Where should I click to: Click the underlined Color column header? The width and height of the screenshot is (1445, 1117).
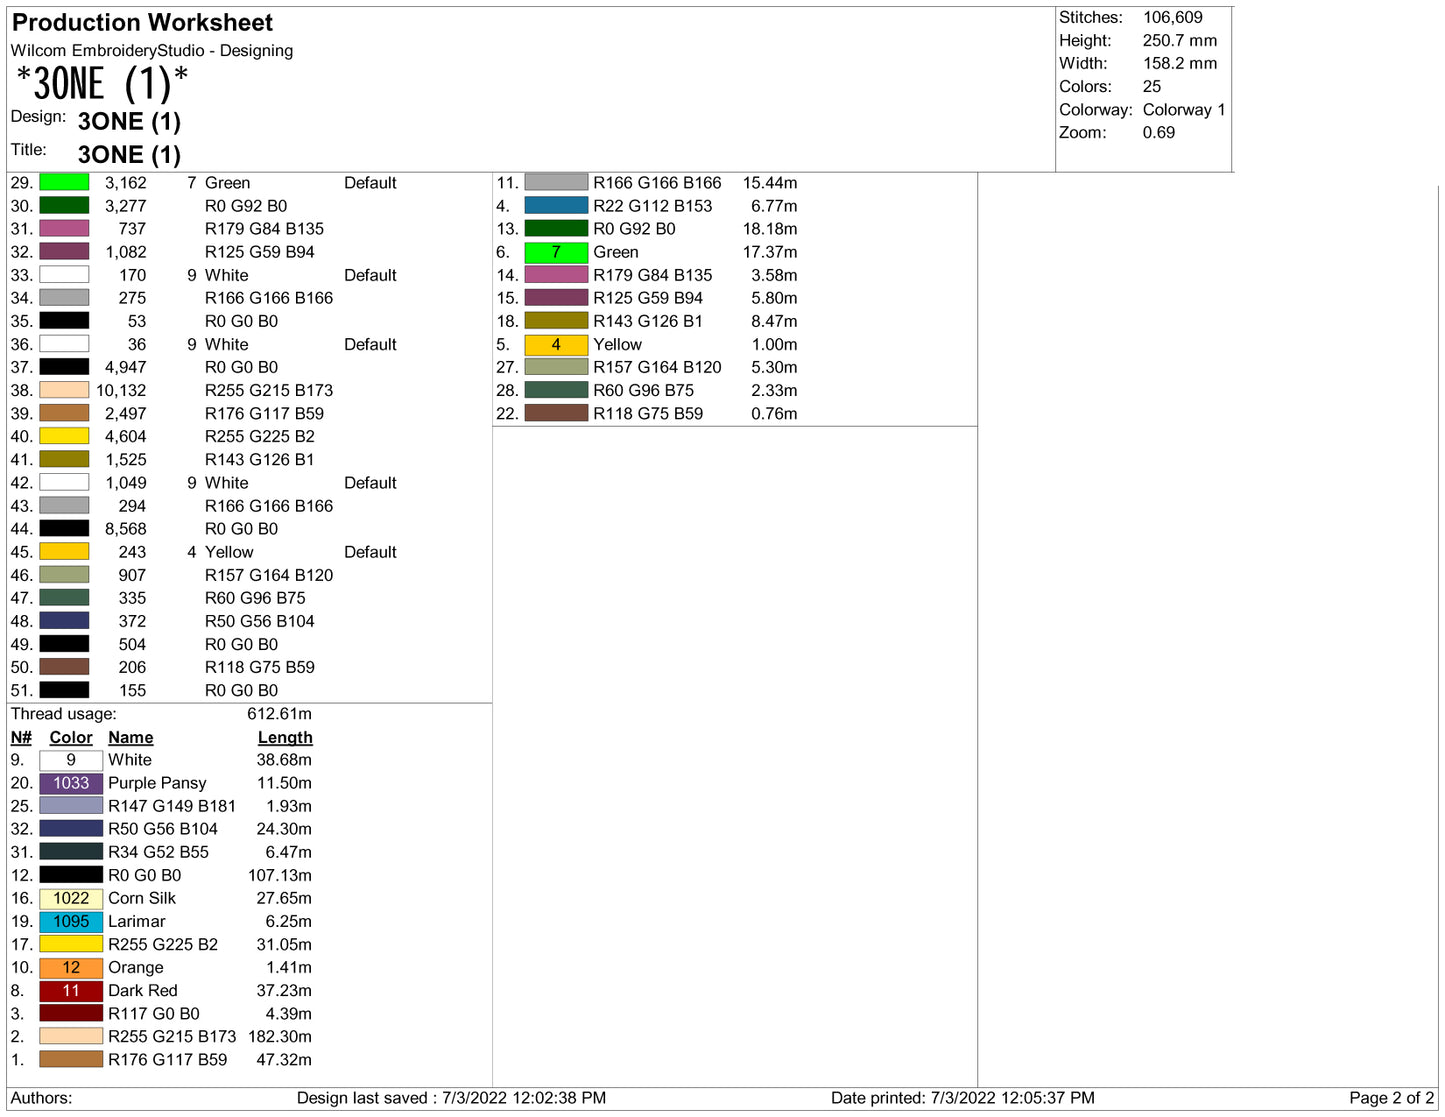[x=71, y=737]
